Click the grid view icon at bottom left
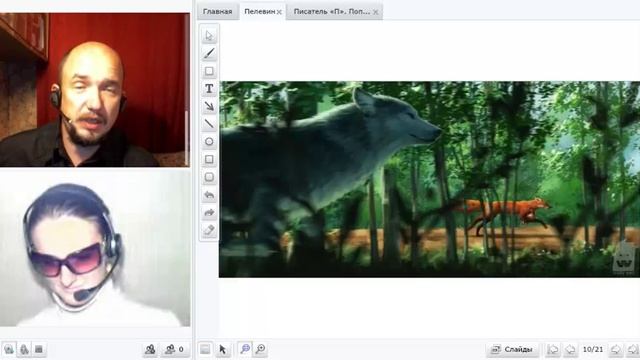This screenshot has width=640, height=360. [x=39, y=349]
